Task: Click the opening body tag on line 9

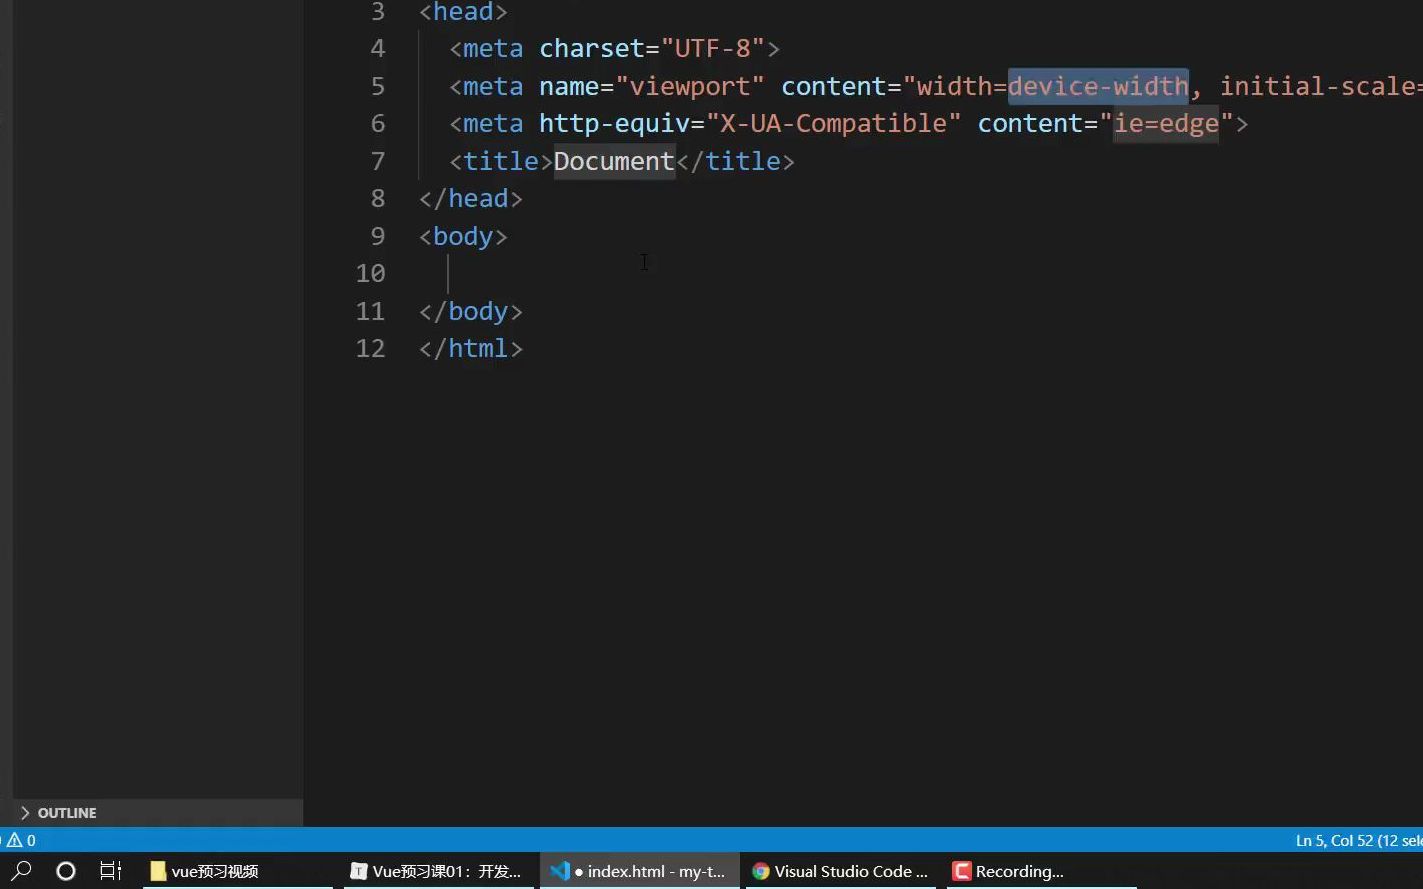Action: point(463,236)
